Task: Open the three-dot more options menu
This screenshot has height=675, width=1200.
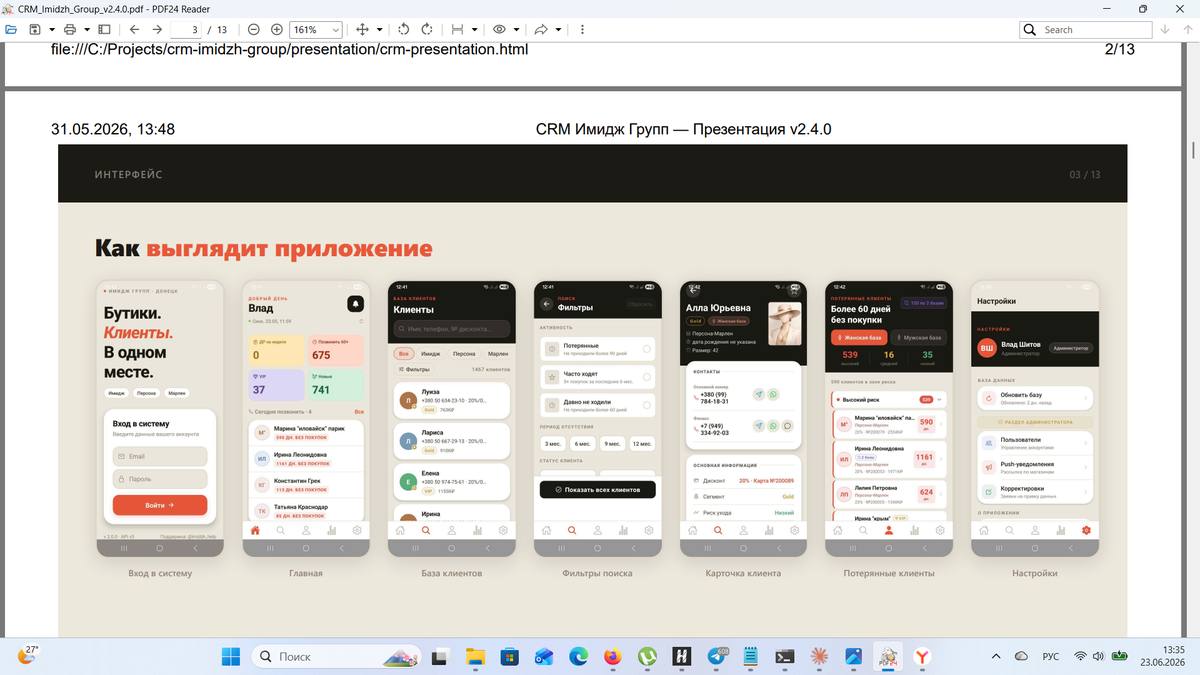Action: tap(582, 30)
